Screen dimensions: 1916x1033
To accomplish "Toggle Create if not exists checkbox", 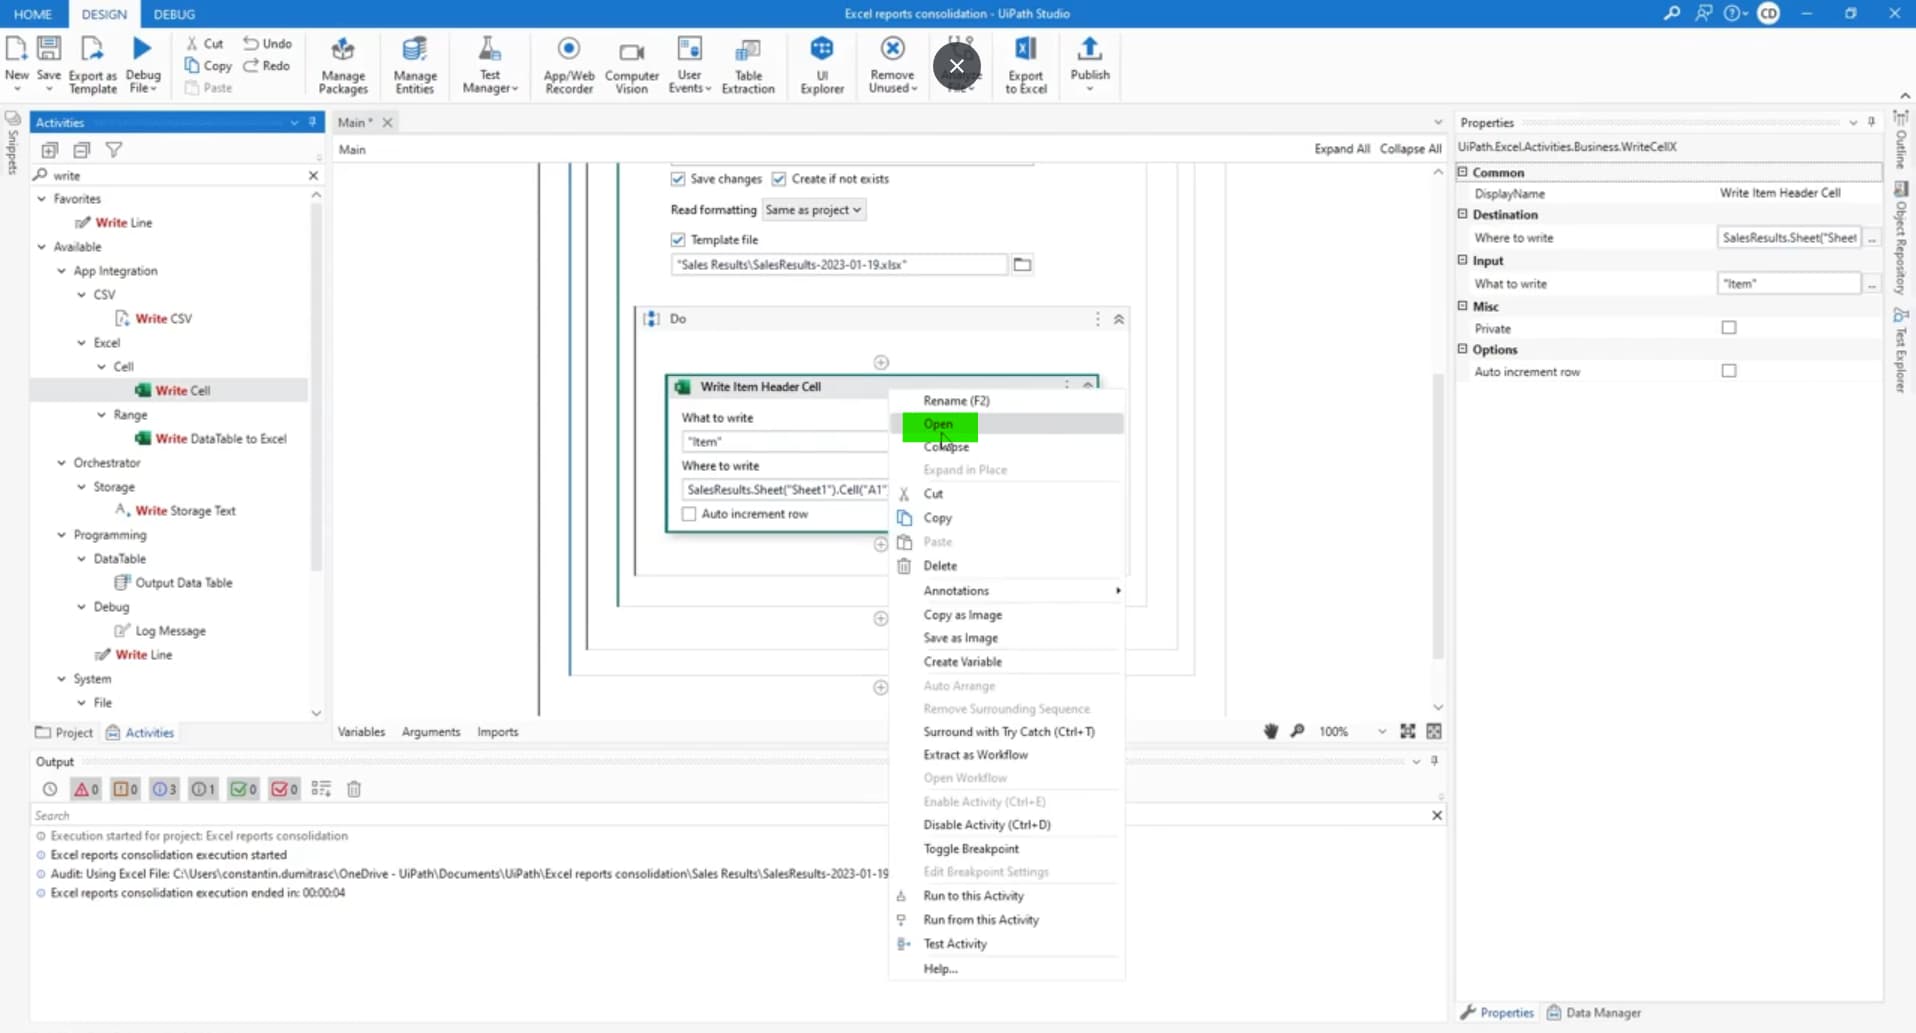I will [x=779, y=179].
